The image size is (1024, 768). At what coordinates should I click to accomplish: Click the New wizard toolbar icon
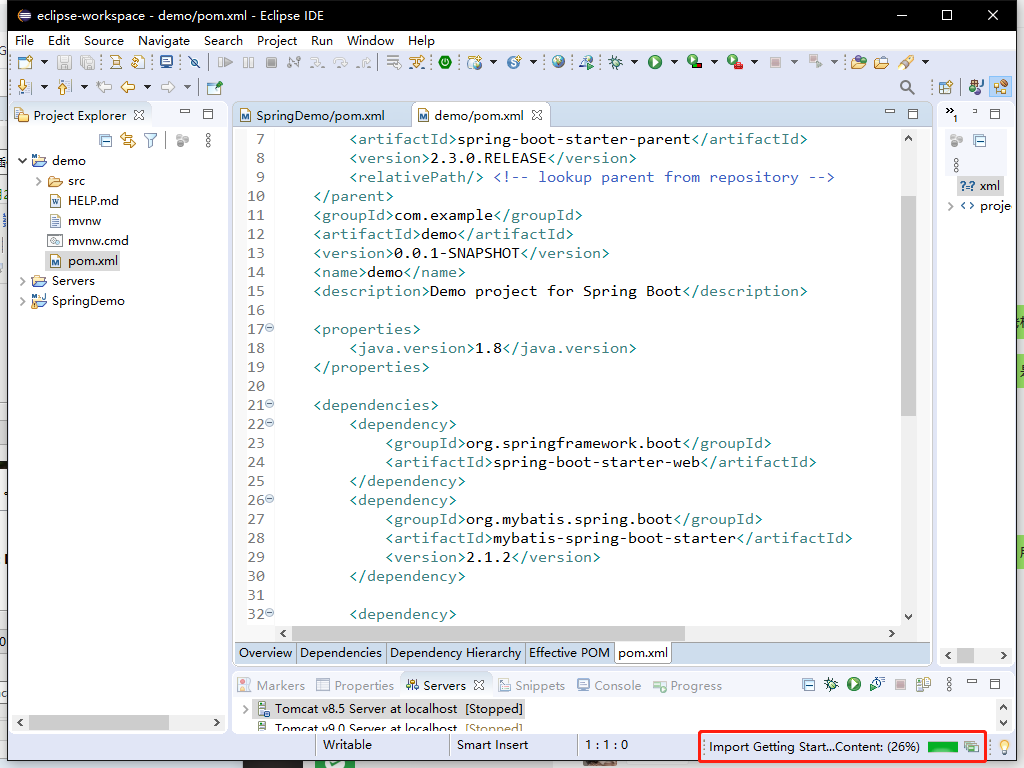point(25,62)
